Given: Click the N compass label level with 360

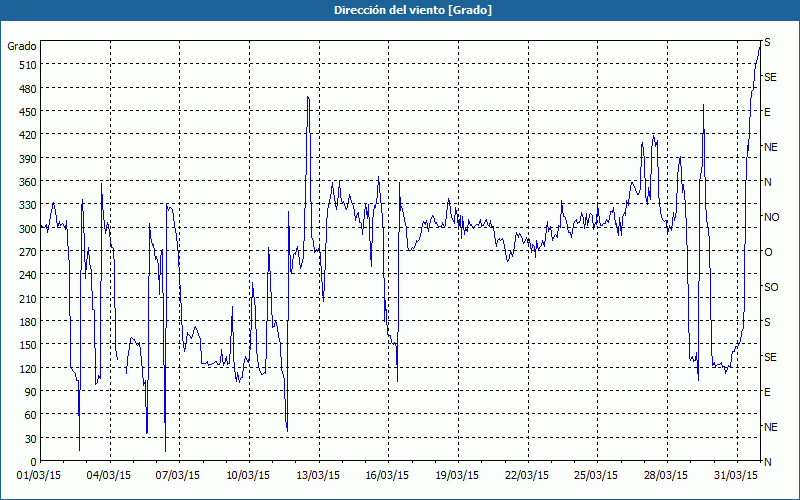Looking at the screenshot, I should (768, 182).
